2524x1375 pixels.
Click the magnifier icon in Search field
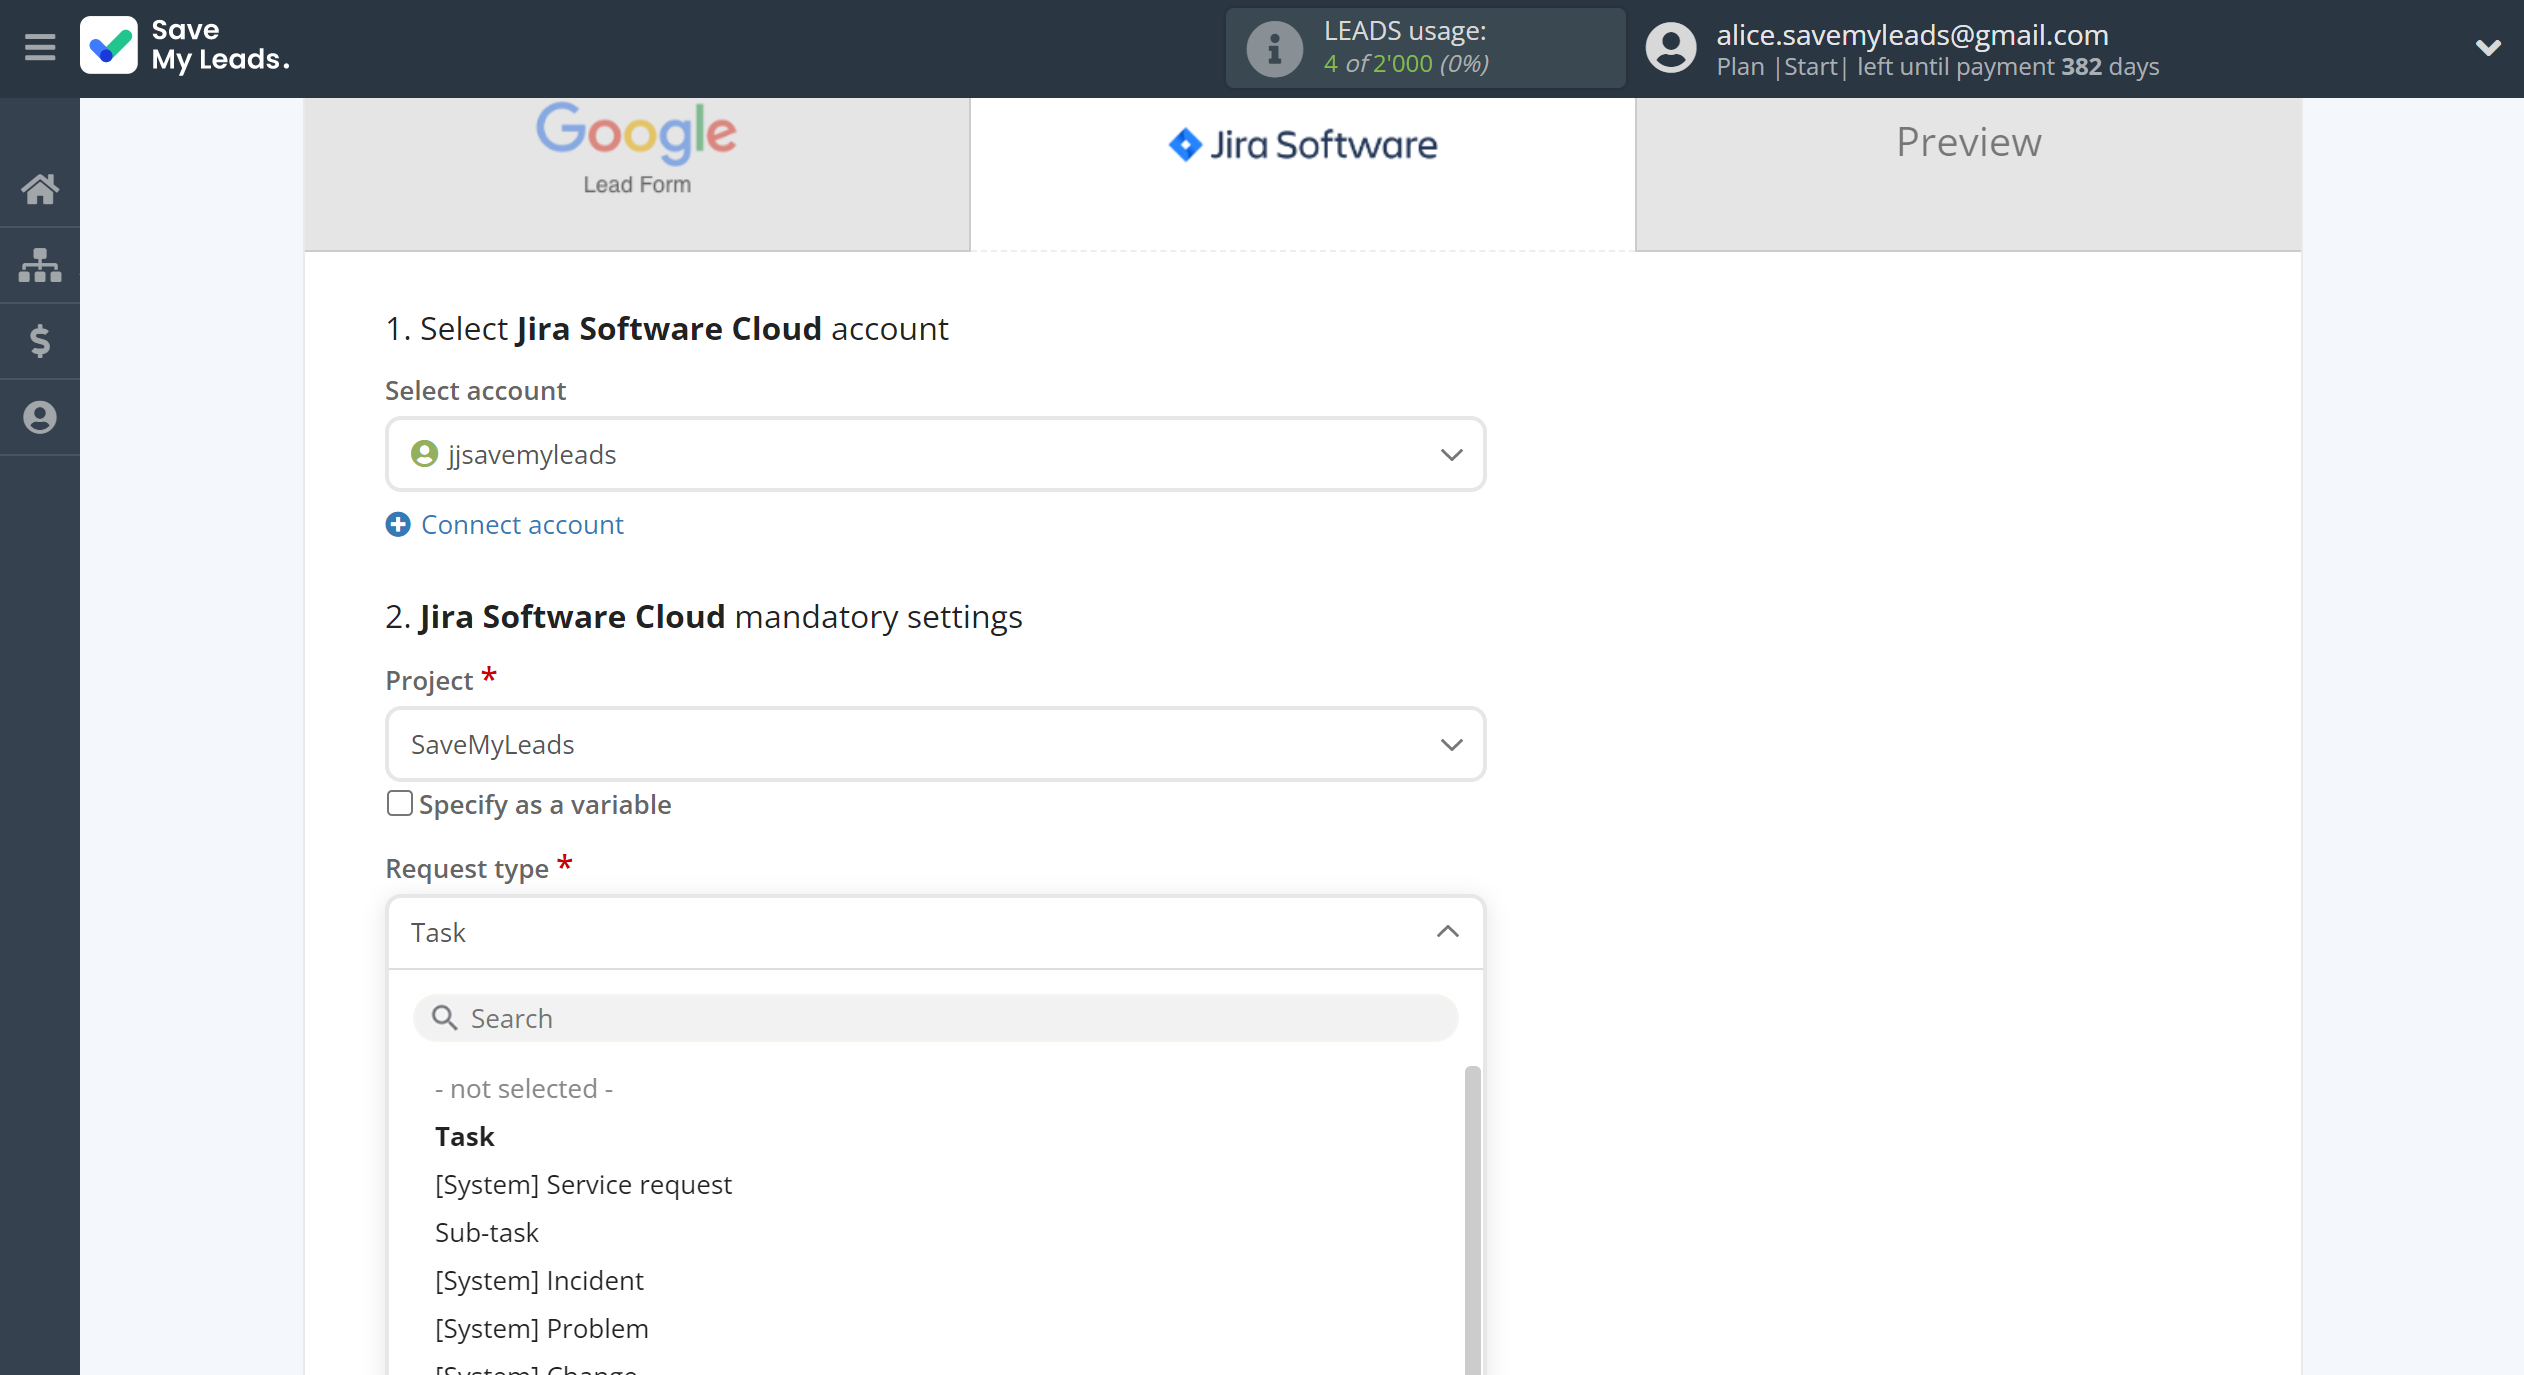coord(444,1018)
